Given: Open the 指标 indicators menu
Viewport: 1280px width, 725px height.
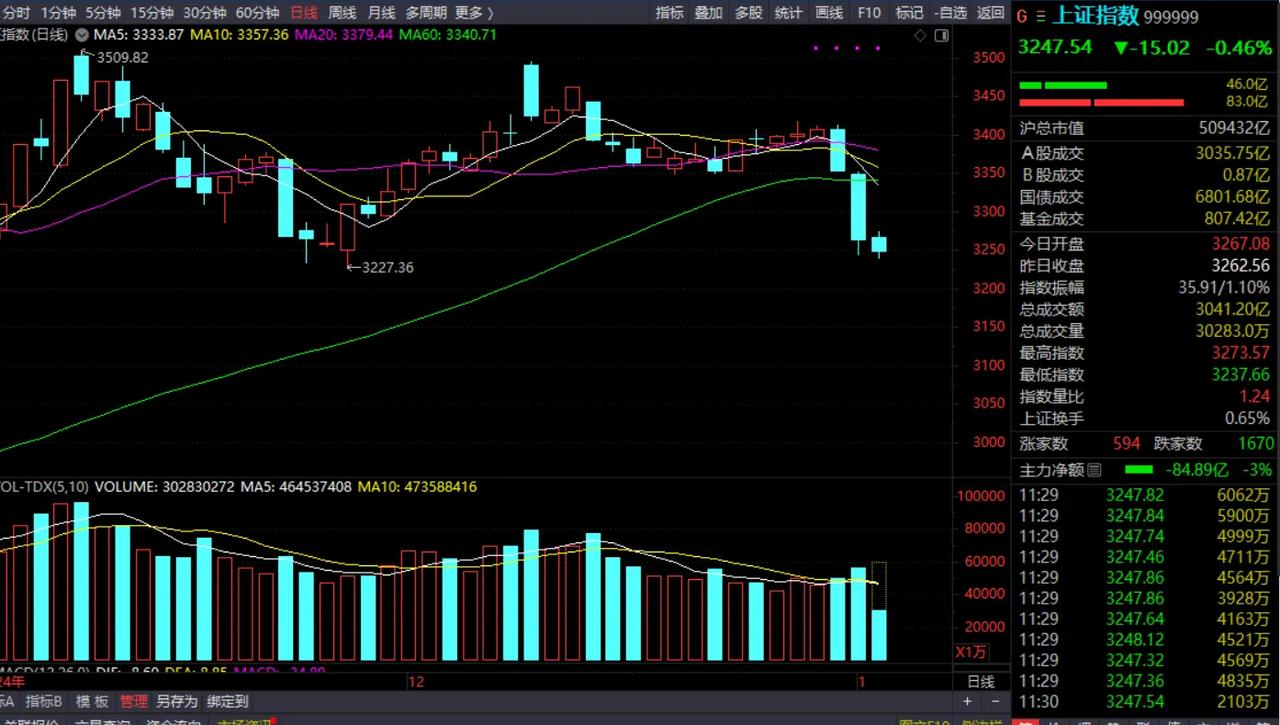Looking at the screenshot, I should (x=670, y=13).
